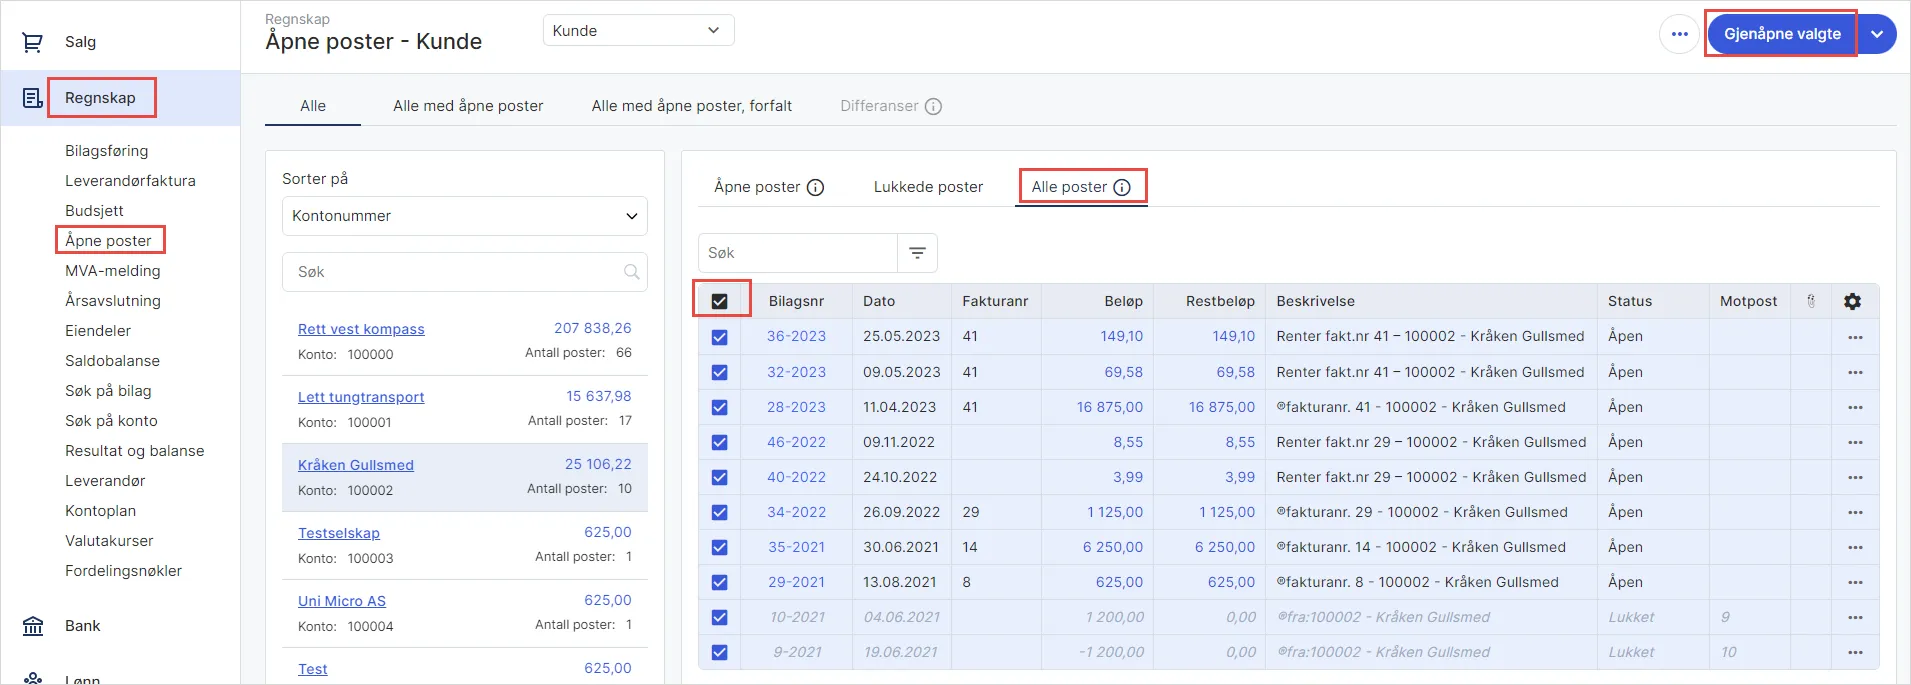Click the Gjenåpne valgte button
The height and width of the screenshot is (685, 1911).
[x=1781, y=34]
